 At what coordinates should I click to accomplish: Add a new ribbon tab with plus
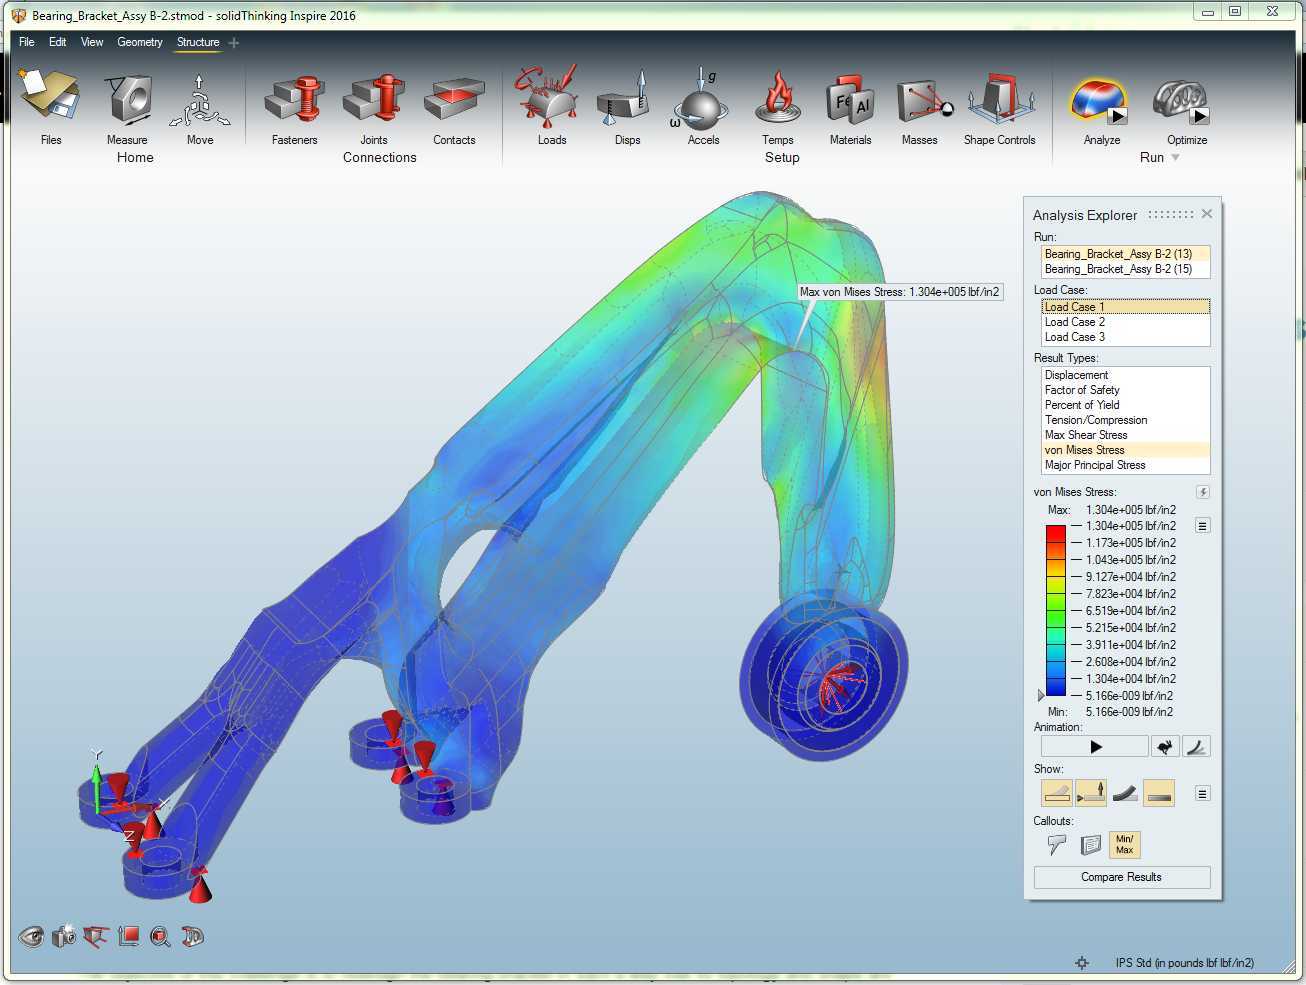[x=234, y=42]
